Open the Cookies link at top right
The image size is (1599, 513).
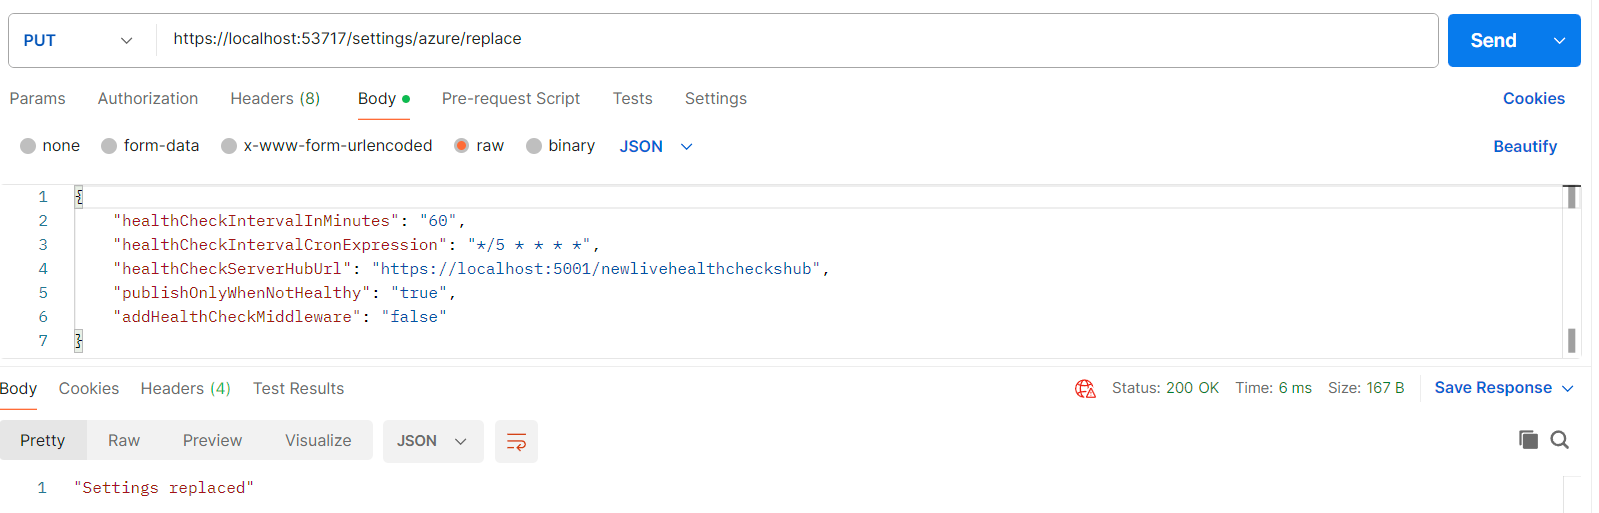[x=1534, y=98]
